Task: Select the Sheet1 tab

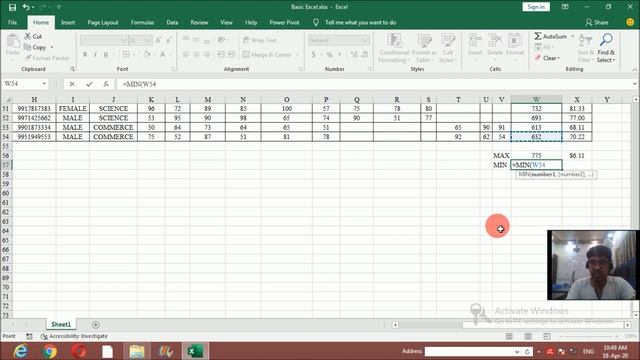Action: point(61,324)
